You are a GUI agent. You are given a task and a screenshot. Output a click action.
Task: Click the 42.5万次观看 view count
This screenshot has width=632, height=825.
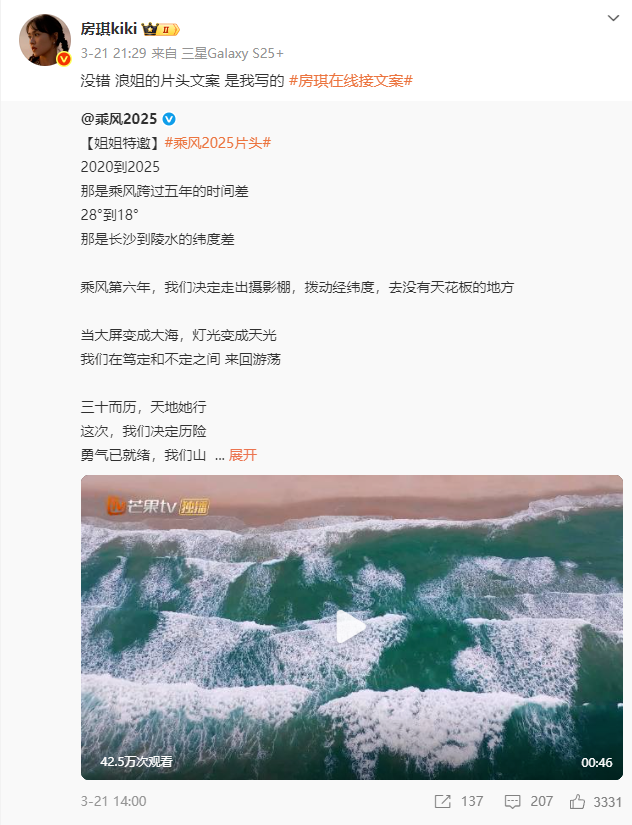pyautogui.click(x=136, y=761)
